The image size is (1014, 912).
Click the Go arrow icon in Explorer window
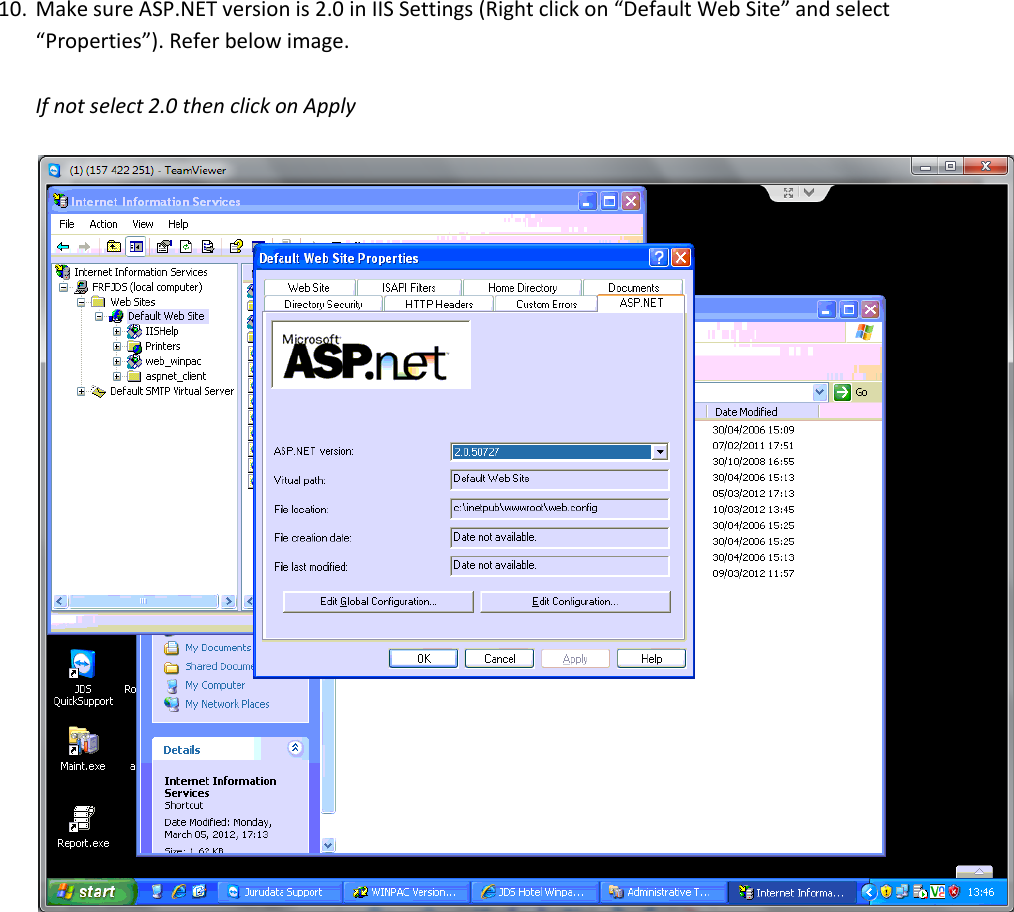[842, 392]
